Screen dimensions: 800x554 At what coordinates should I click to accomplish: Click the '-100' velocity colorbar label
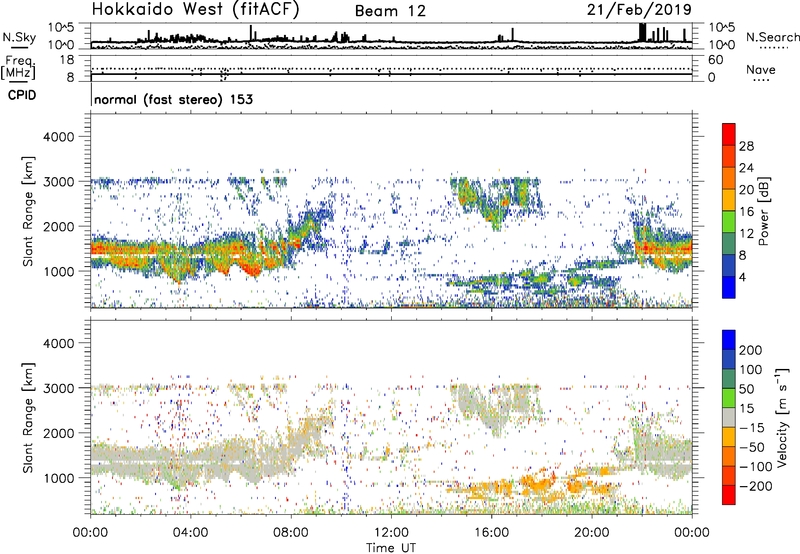[756, 467]
